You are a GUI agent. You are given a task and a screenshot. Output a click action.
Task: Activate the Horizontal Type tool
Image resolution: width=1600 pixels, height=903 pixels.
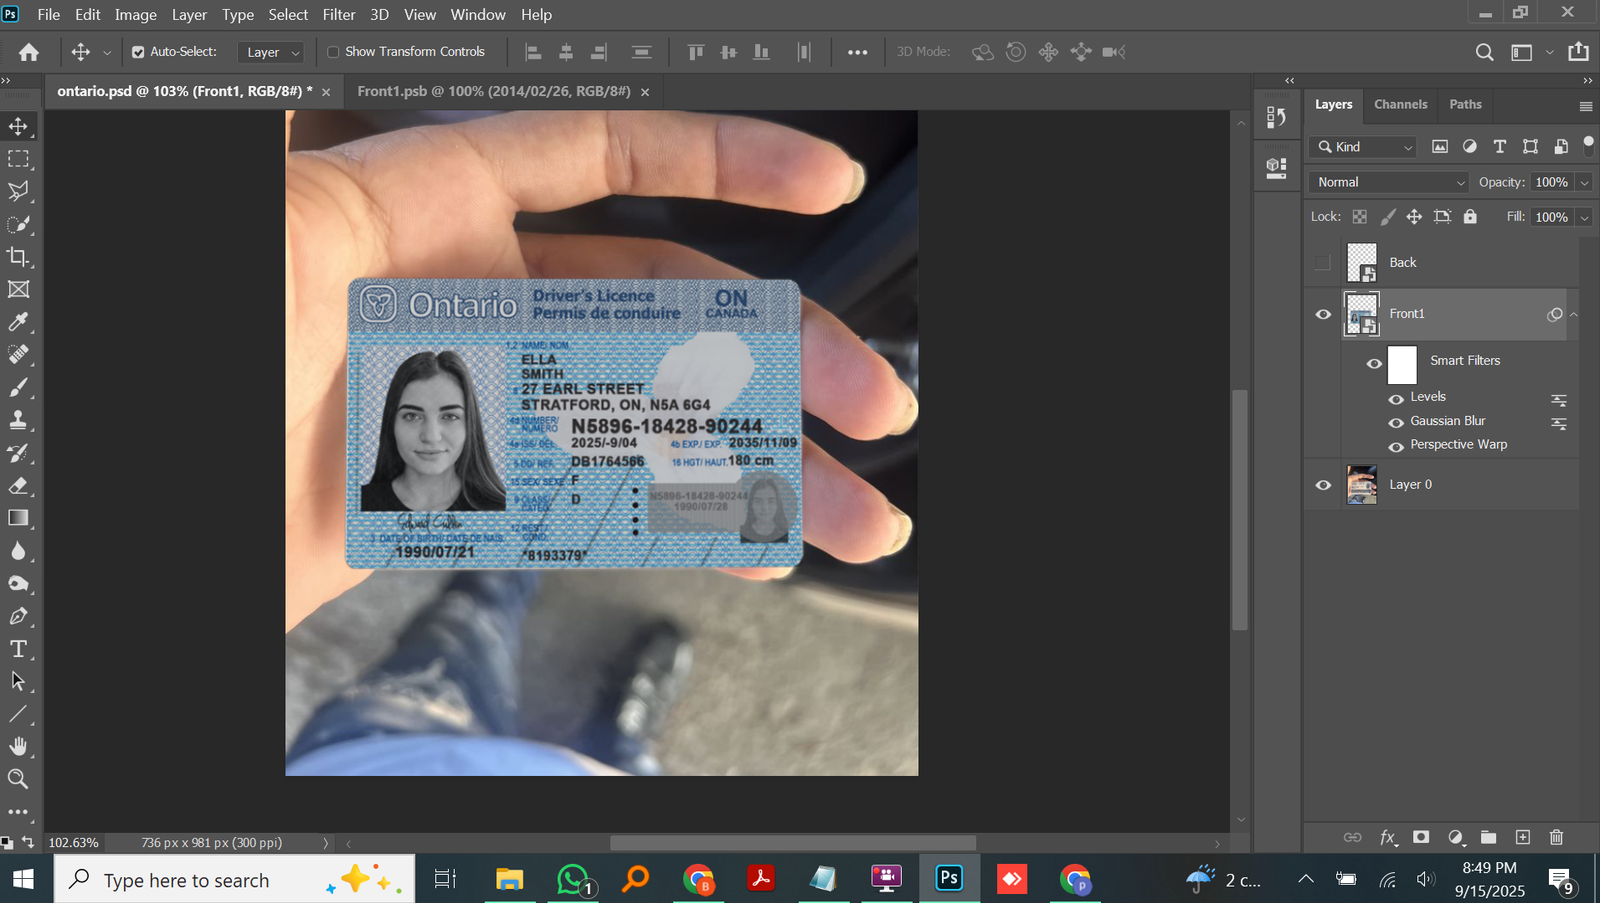pos(18,649)
